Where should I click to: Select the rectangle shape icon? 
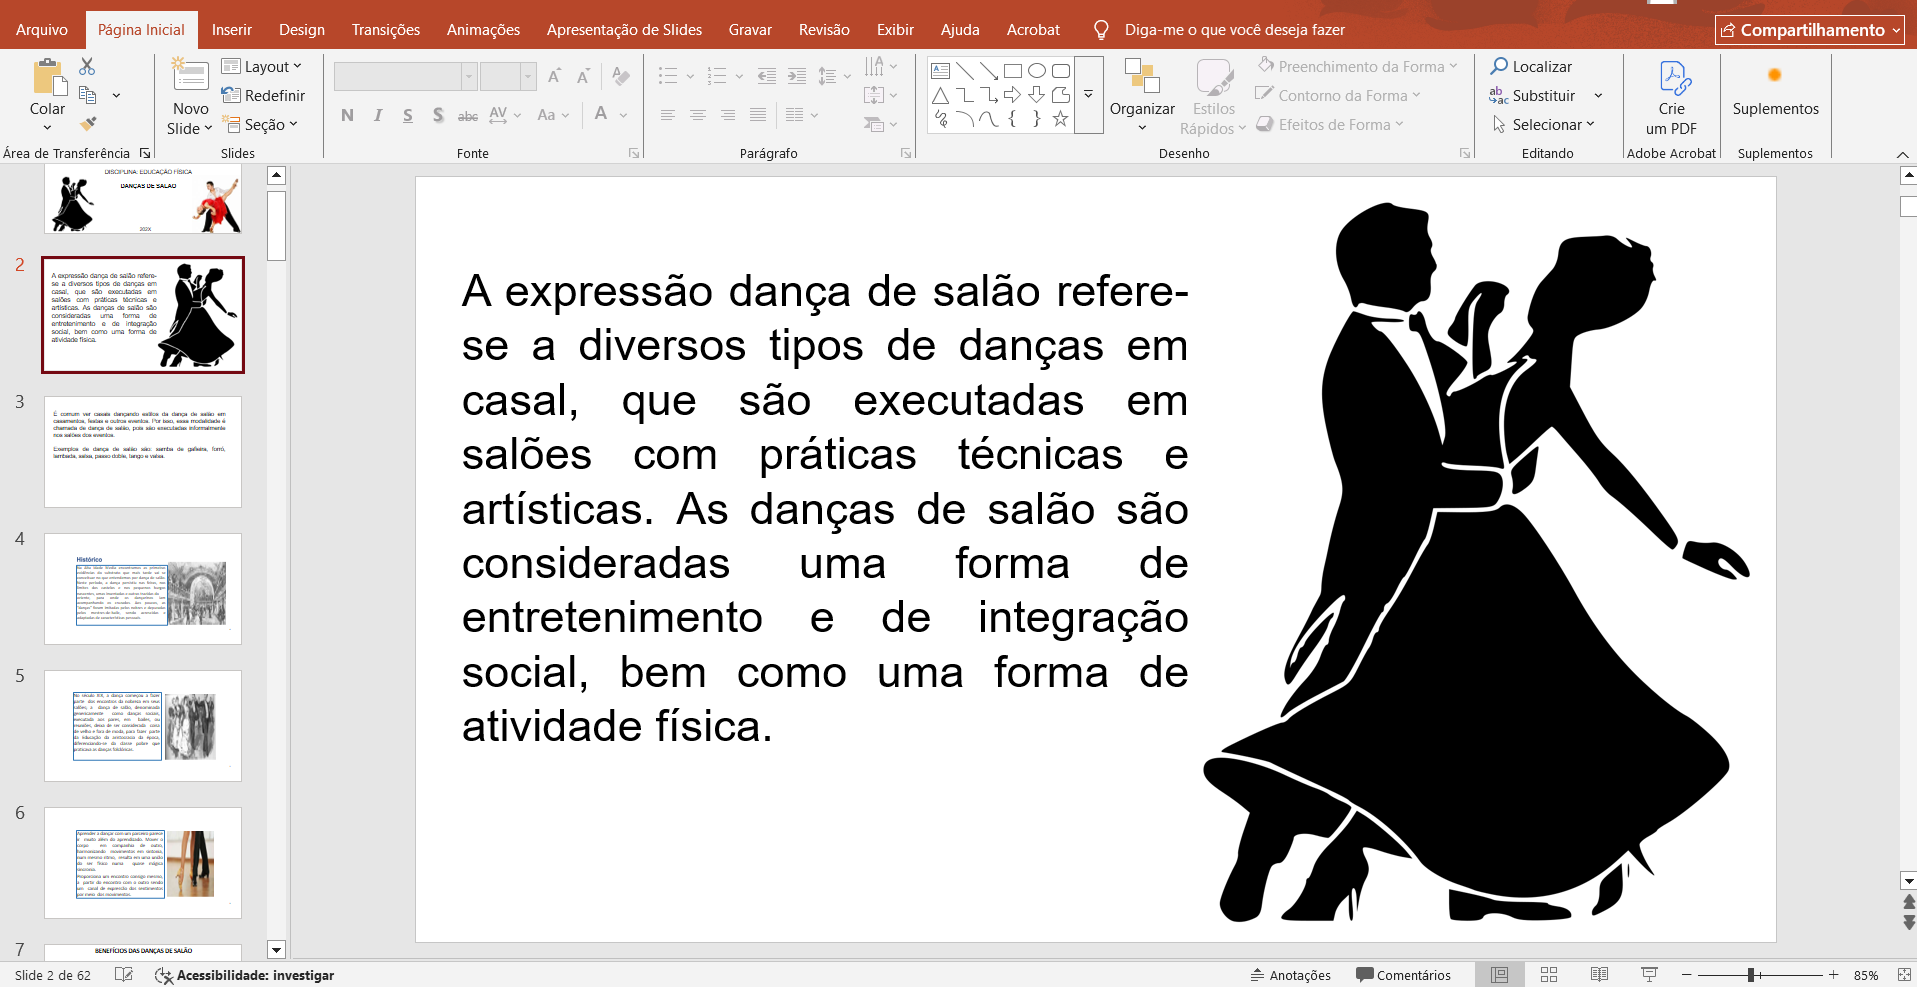[1013, 71]
